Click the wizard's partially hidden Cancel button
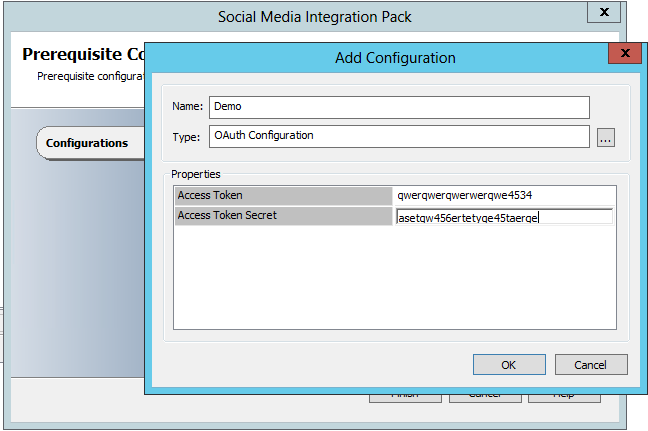The height and width of the screenshot is (431, 648). pyautogui.click(x=484, y=398)
